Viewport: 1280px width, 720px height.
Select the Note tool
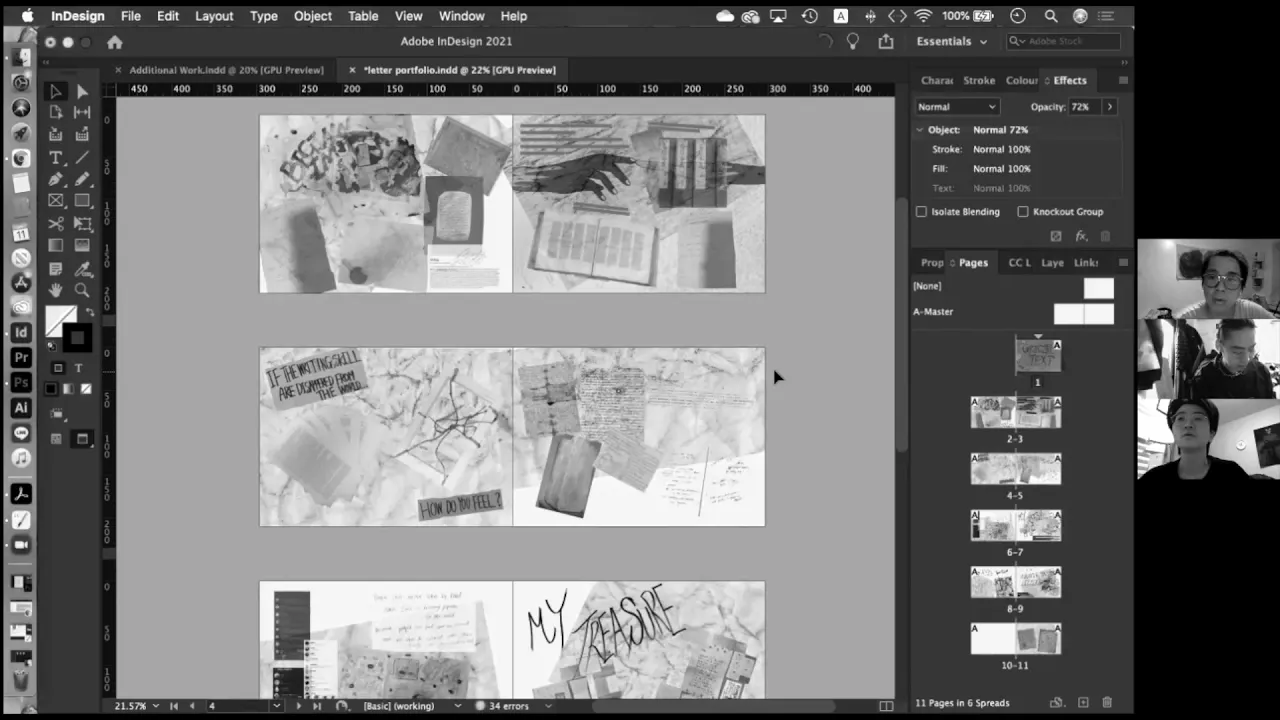click(x=56, y=269)
